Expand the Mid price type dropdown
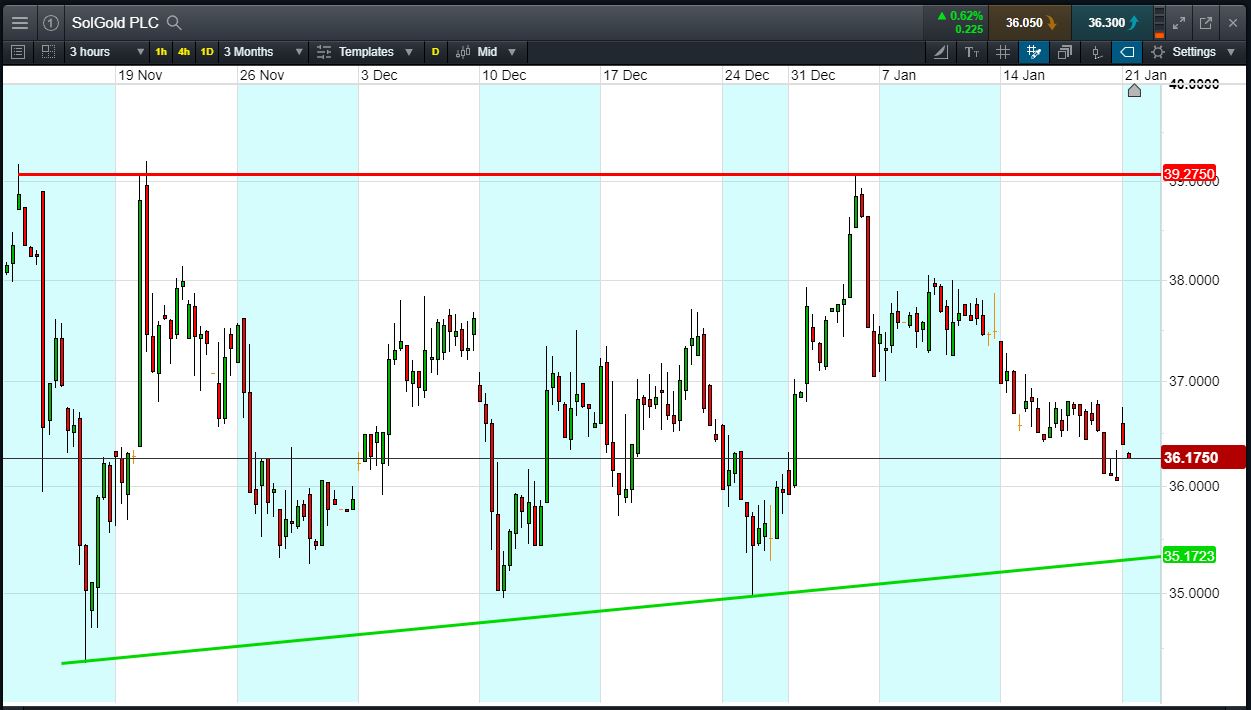Screen dimensions: 1251x710 click(x=498, y=51)
